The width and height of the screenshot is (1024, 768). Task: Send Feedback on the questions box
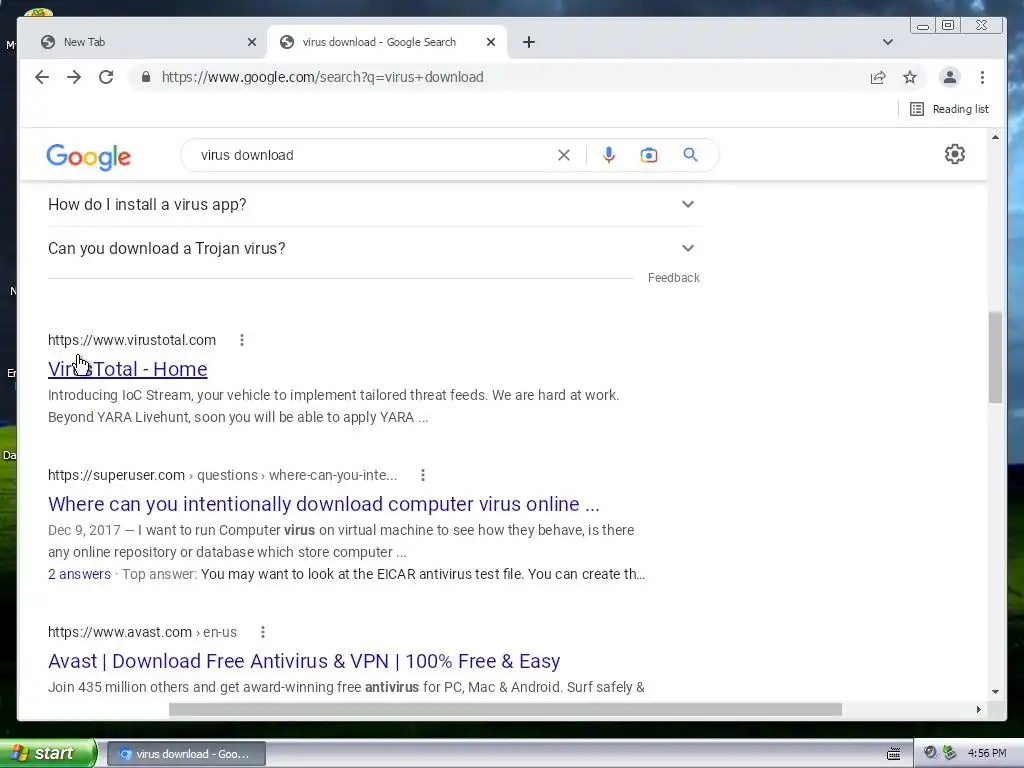click(x=673, y=278)
